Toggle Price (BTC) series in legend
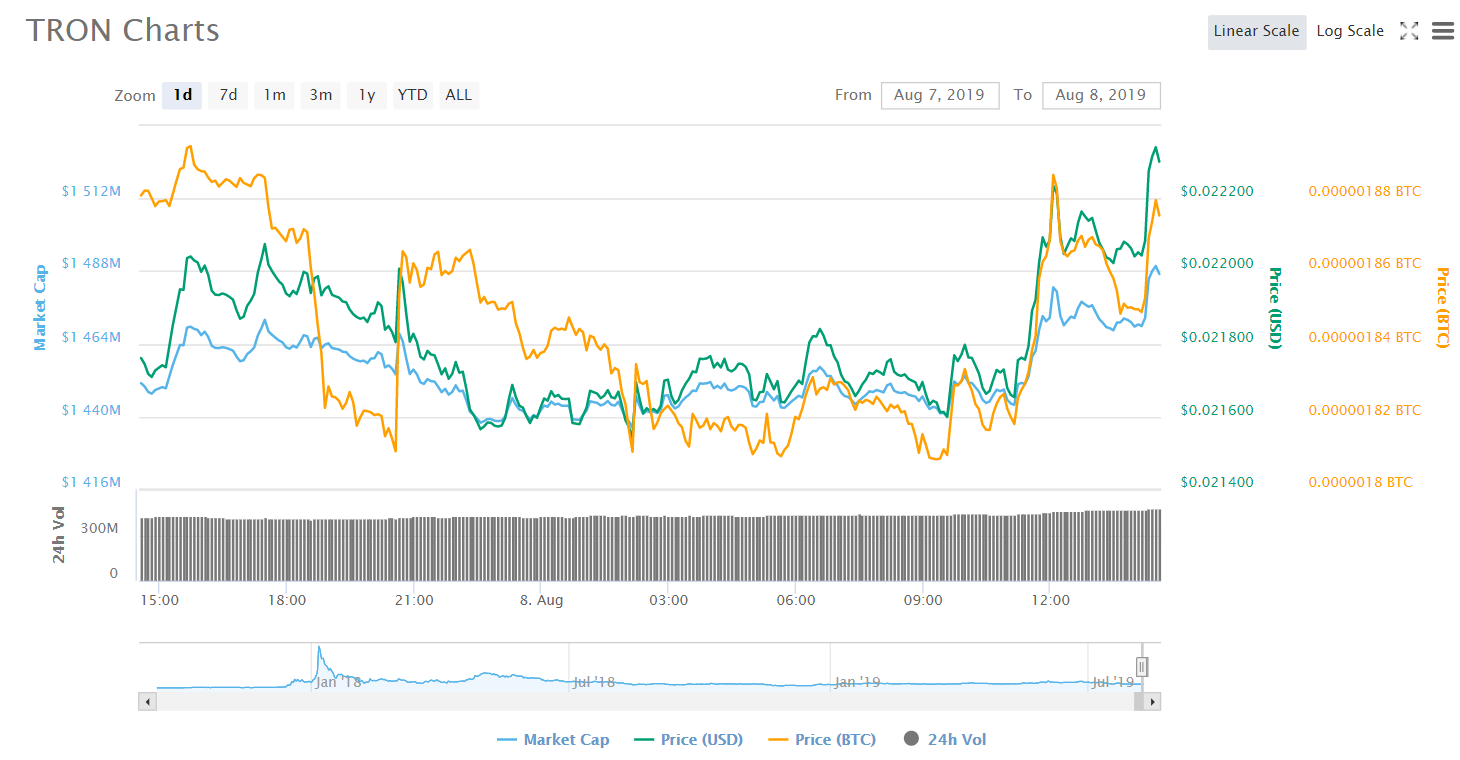The image size is (1460, 760). click(x=822, y=740)
